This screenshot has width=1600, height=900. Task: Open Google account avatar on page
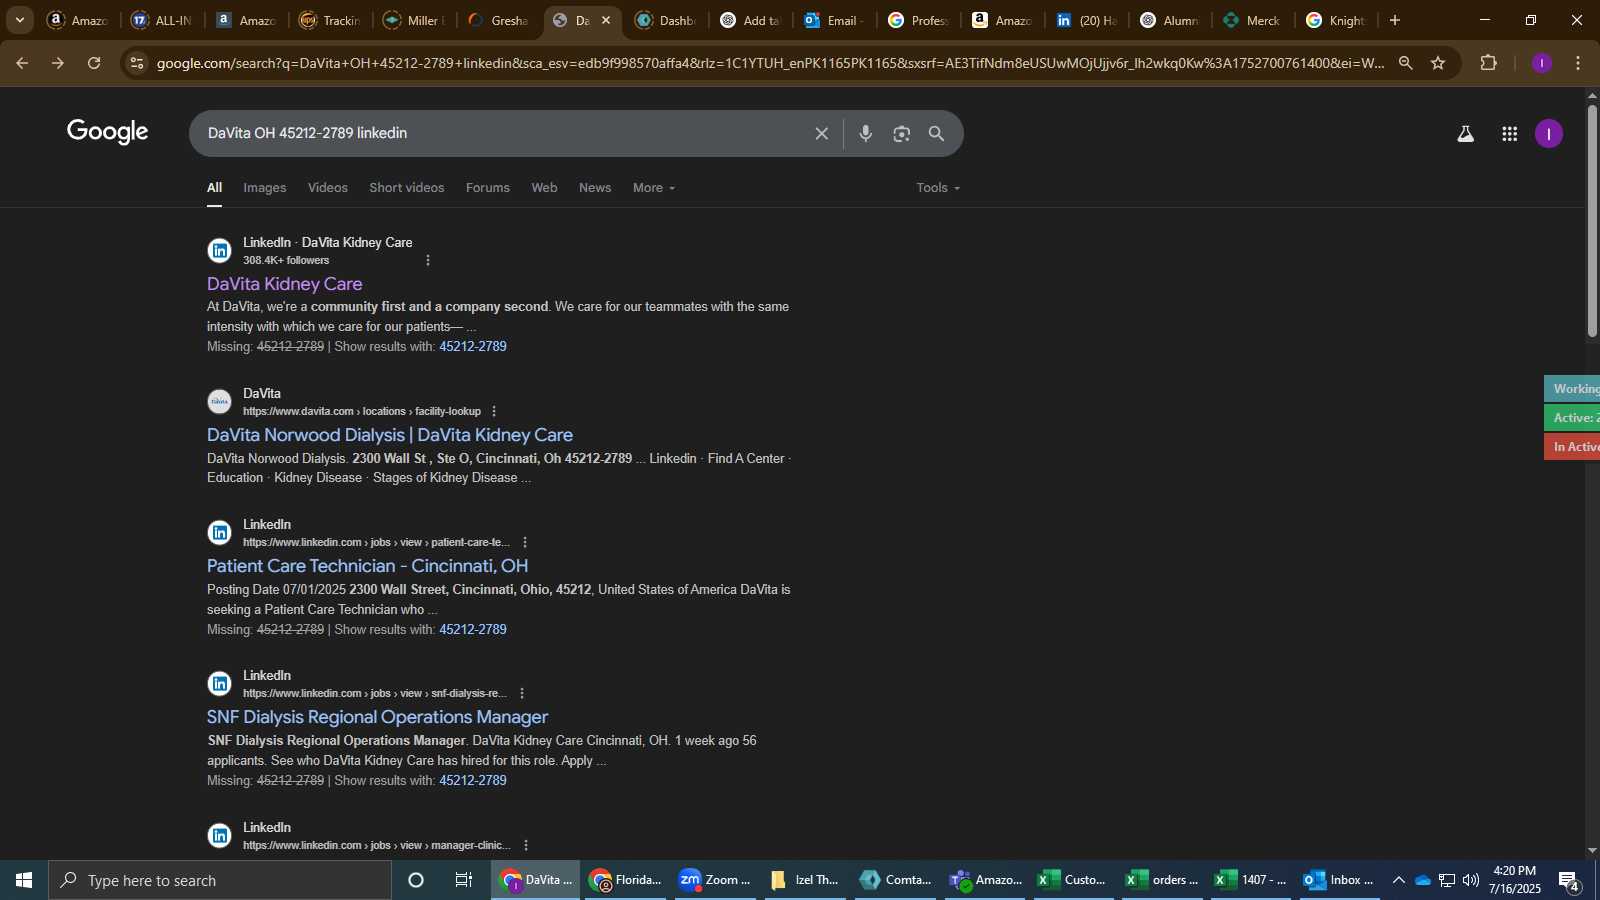[1549, 134]
